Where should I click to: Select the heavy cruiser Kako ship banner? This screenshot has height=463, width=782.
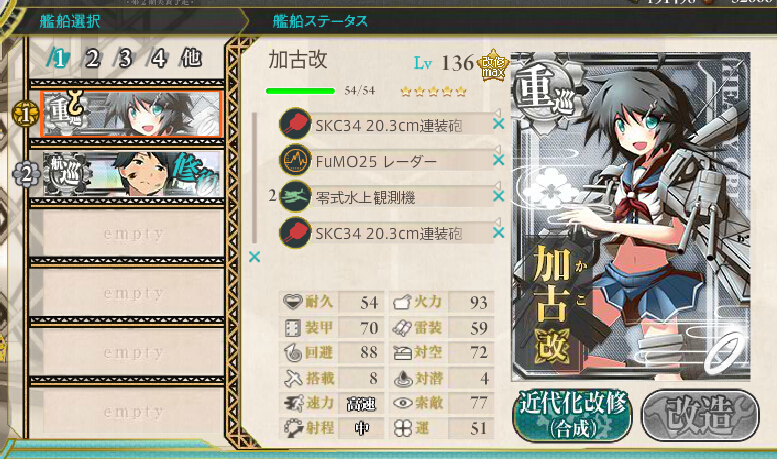pyautogui.click(x=131, y=114)
